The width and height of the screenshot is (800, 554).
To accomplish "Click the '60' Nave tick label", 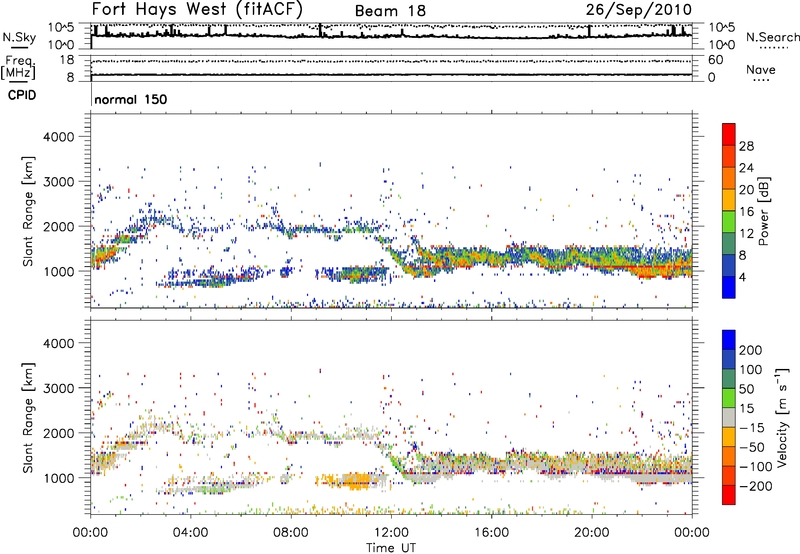I will tap(715, 60).
